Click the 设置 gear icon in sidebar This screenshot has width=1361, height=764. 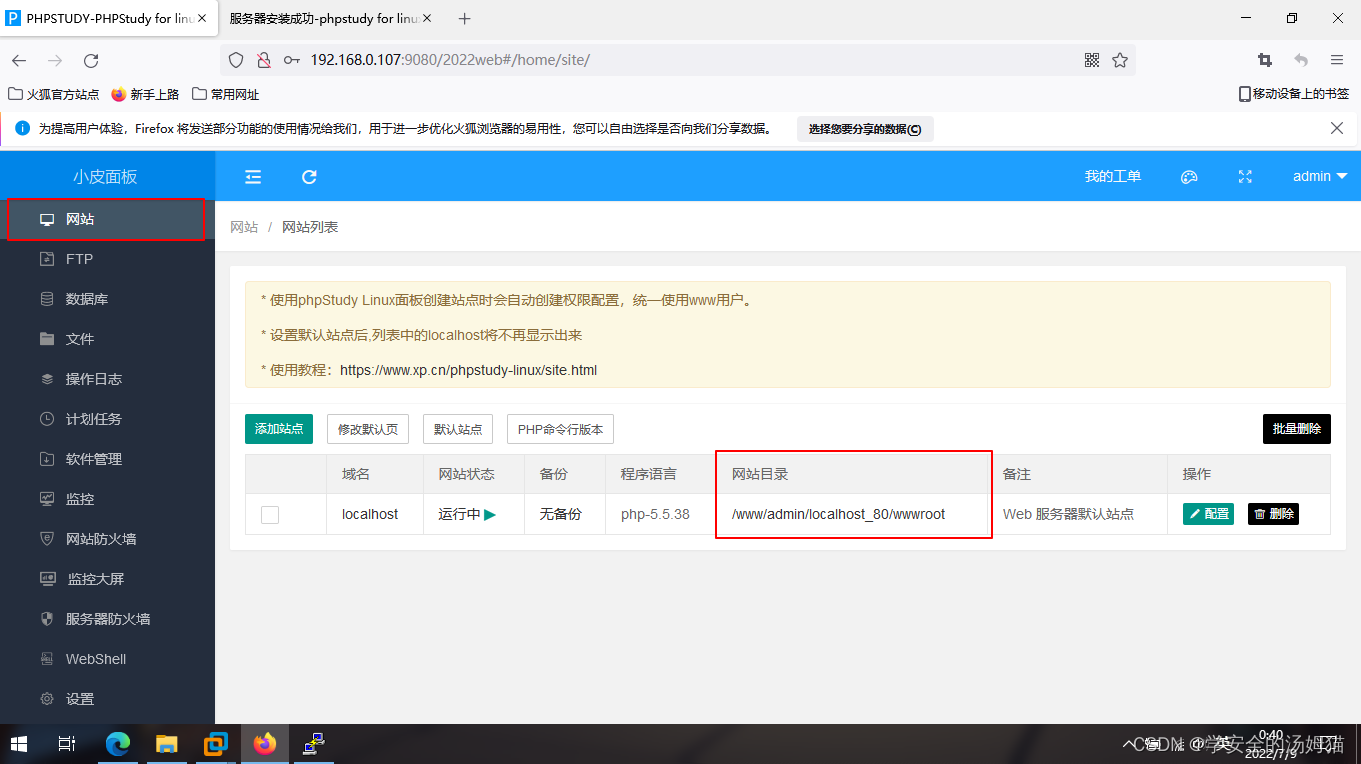tap(46, 699)
